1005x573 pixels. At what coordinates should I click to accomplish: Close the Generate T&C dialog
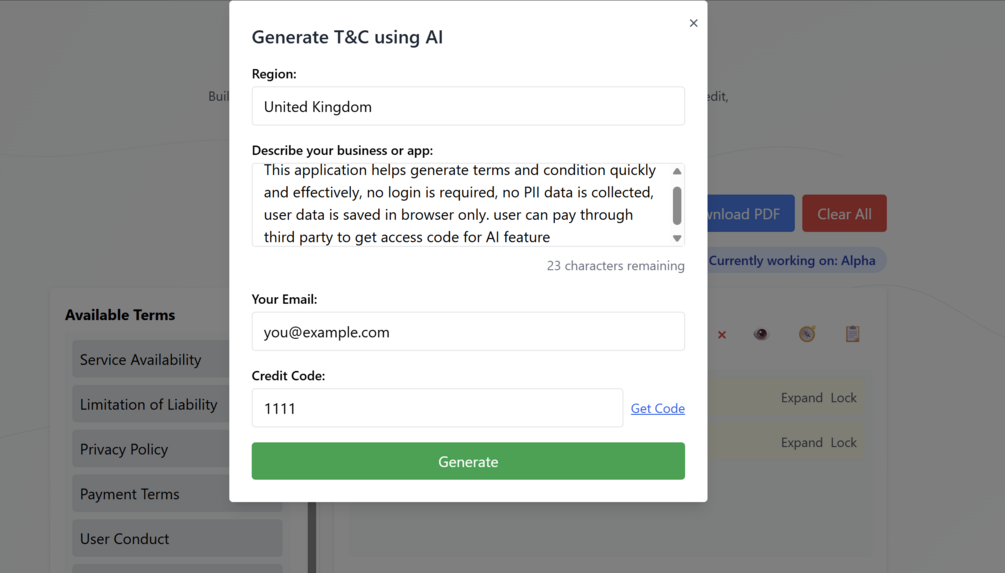coord(693,23)
